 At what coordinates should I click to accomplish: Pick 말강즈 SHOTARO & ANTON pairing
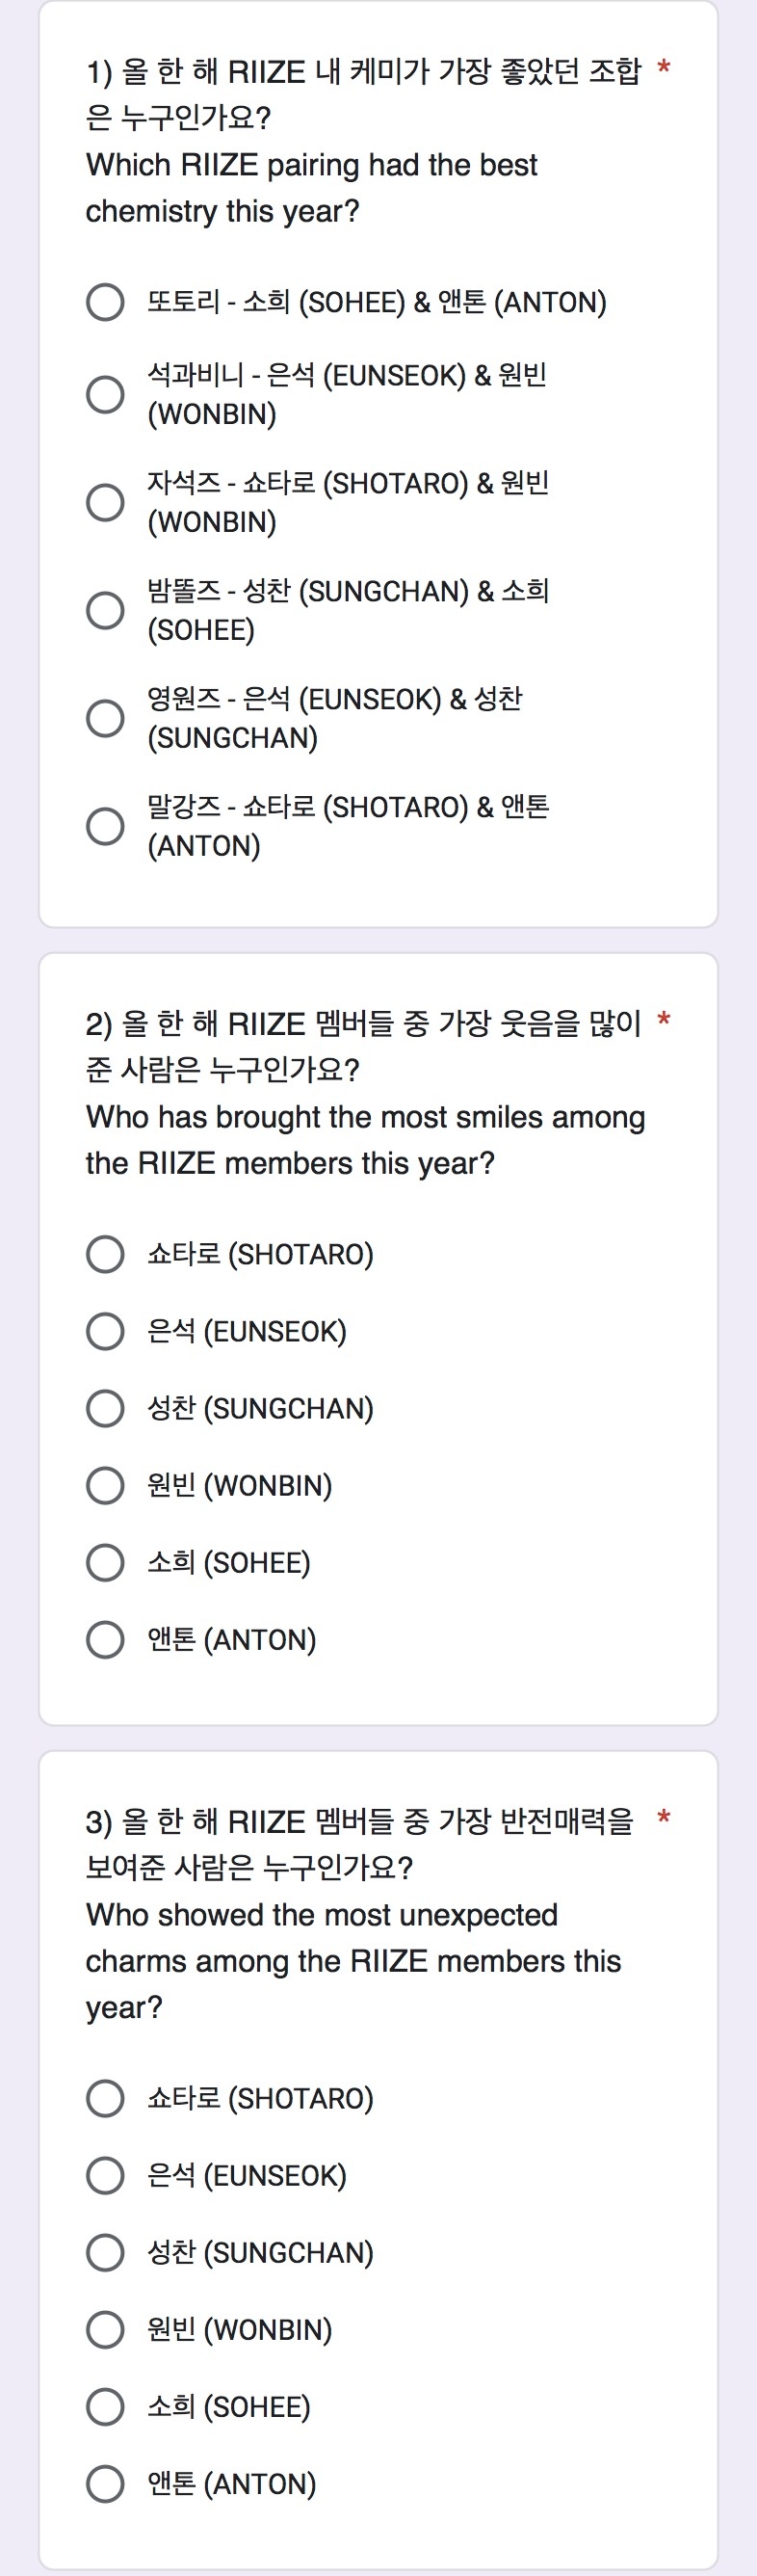105,826
